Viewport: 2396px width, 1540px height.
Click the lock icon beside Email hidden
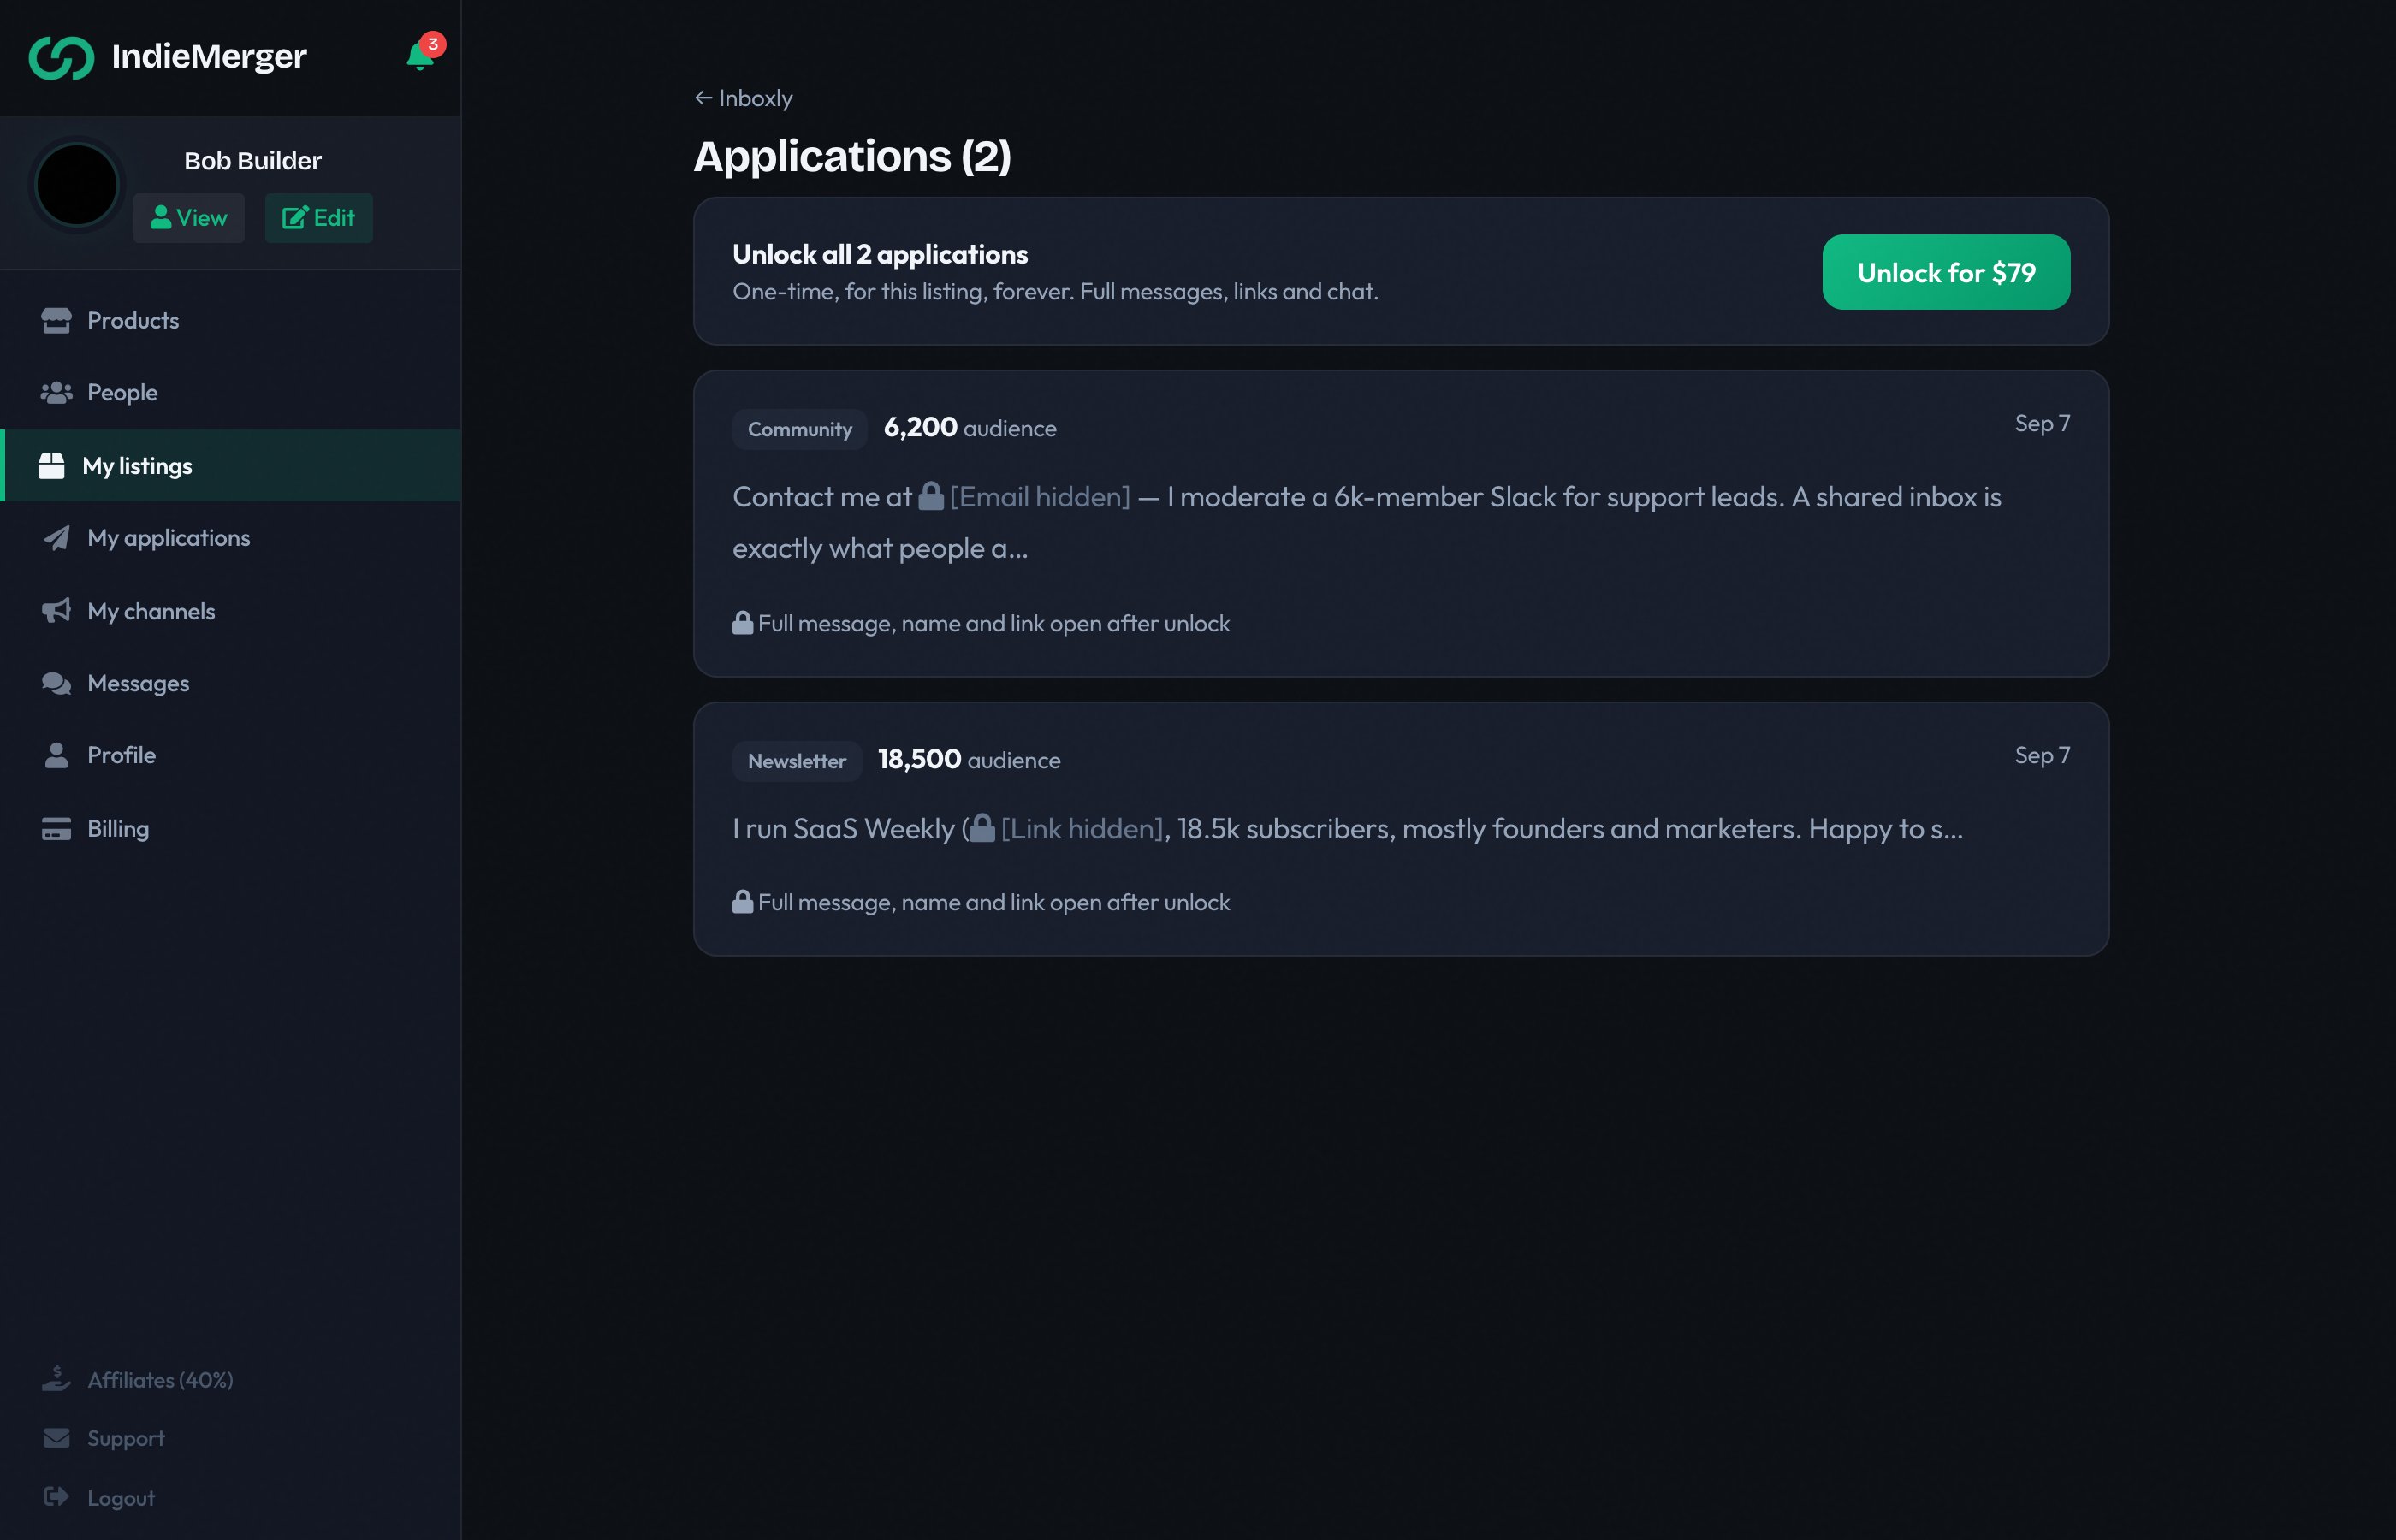(931, 495)
